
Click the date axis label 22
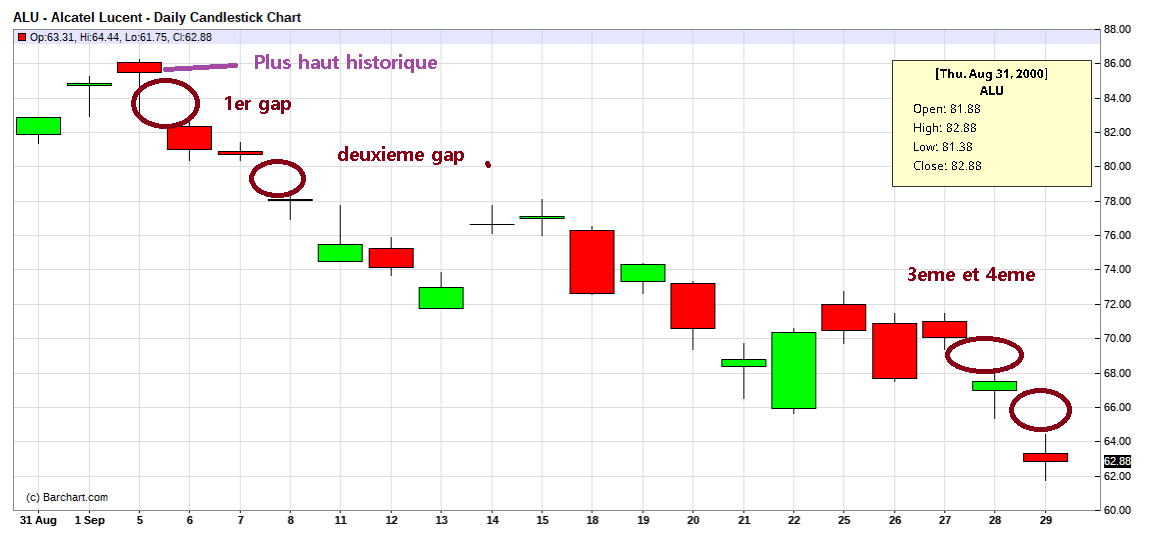point(793,521)
